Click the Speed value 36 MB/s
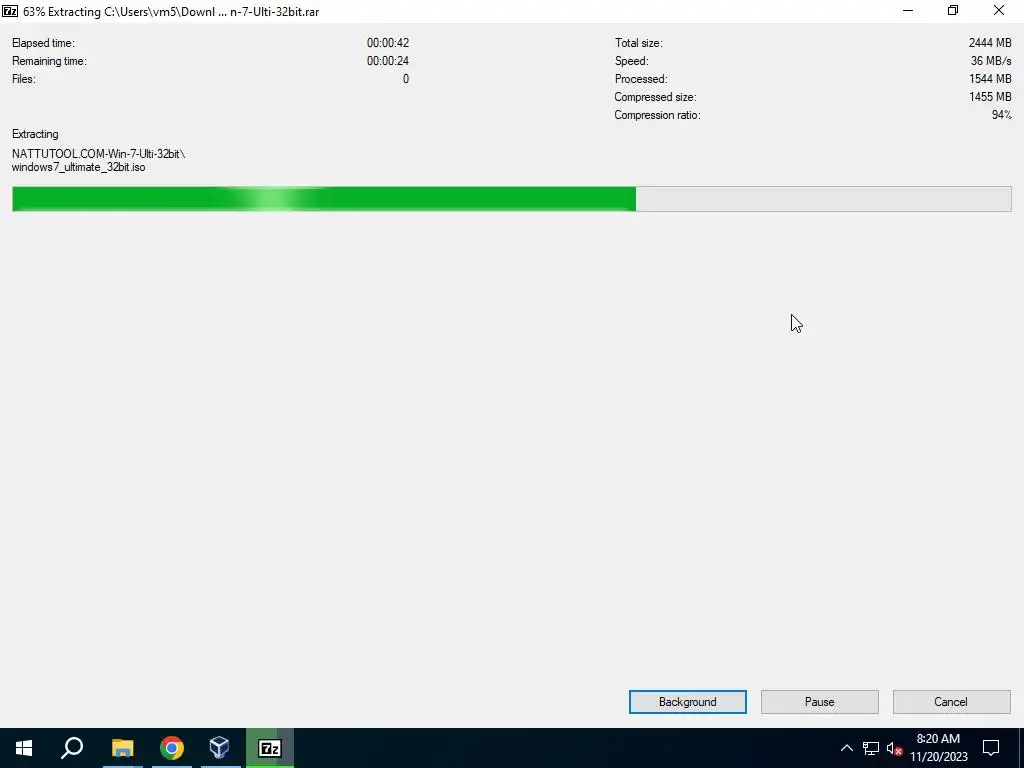Screen dimensions: 1024x768 pyautogui.click(x=991, y=61)
